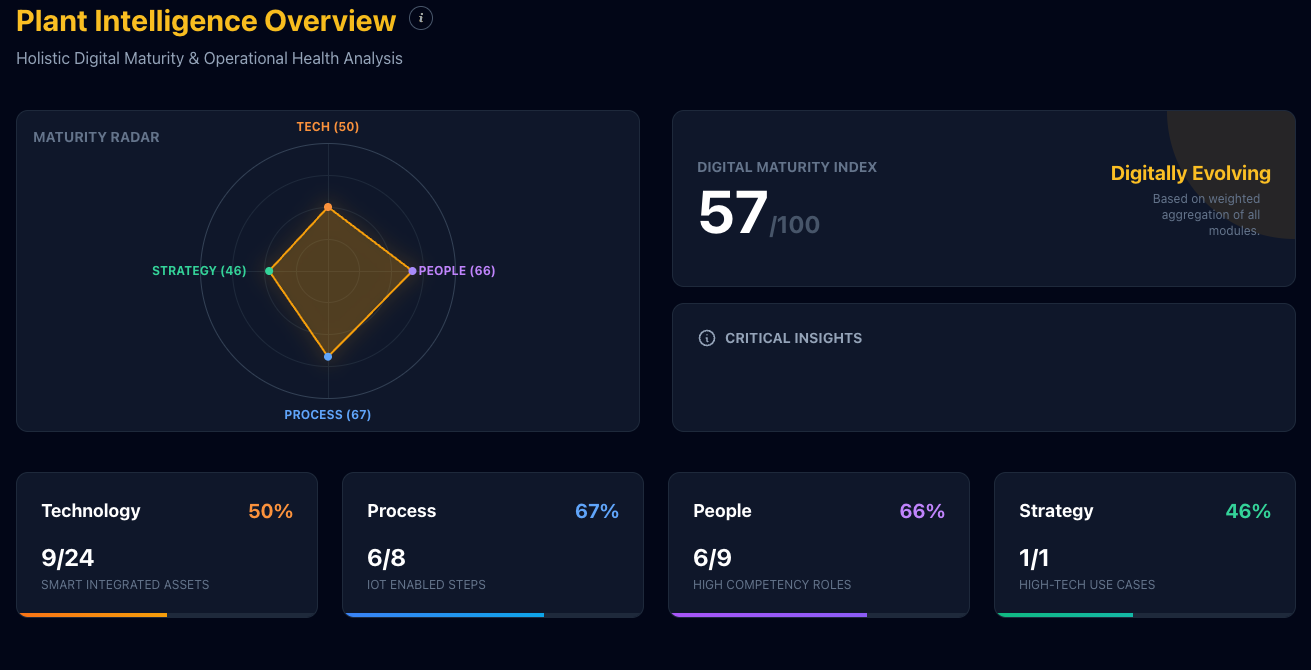Click the Digital Maturity Index score 57

pyautogui.click(x=733, y=213)
